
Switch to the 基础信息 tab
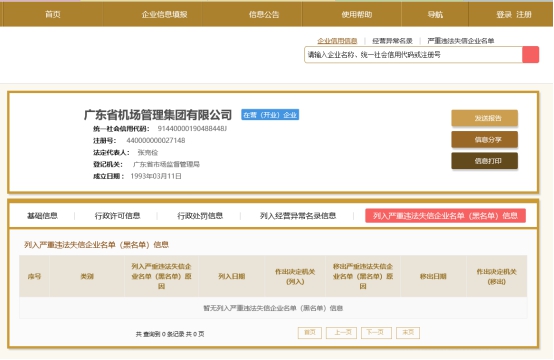pos(42,216)
